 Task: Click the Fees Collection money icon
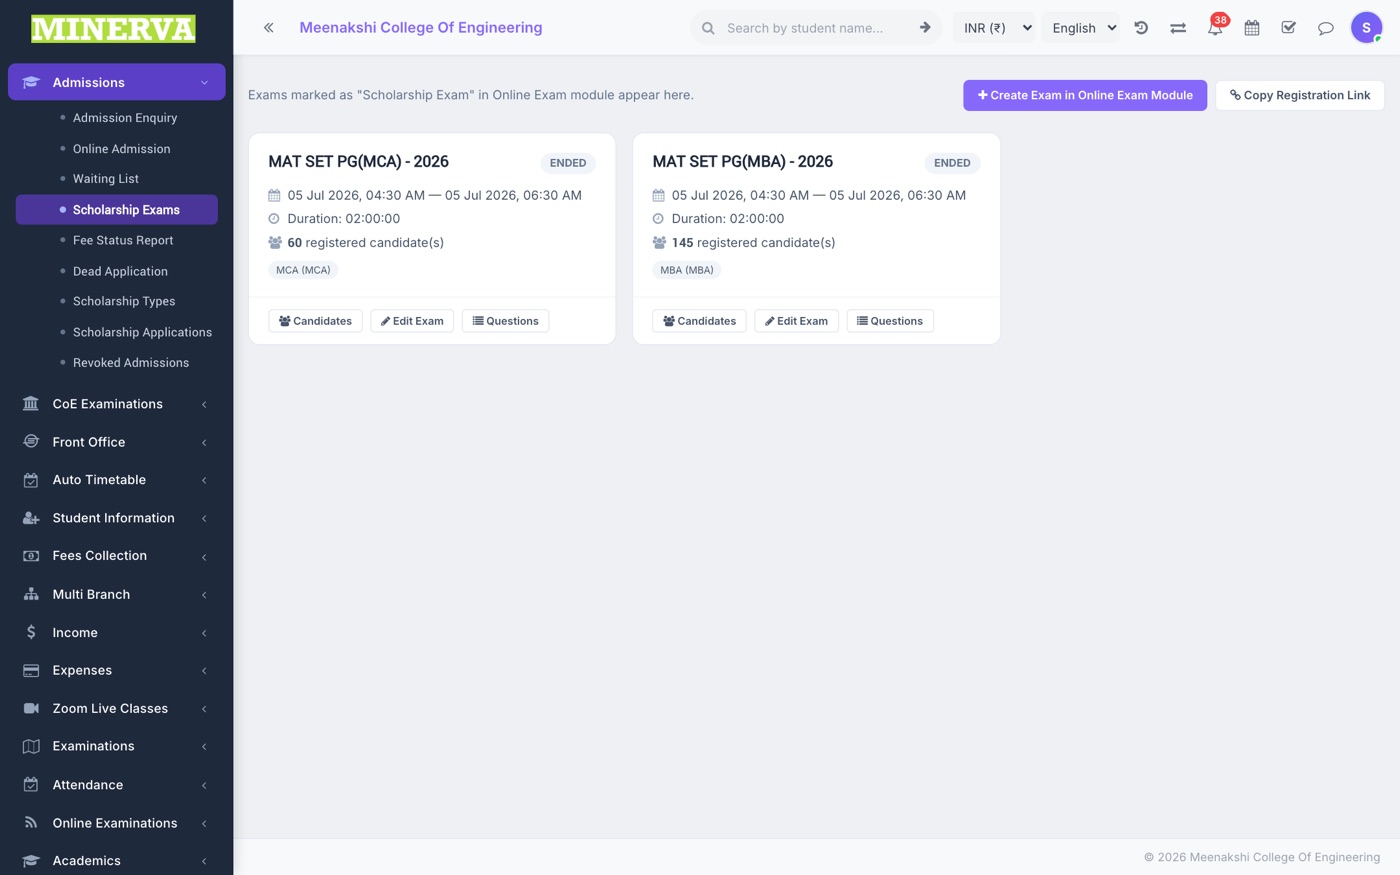coord(31,556)
